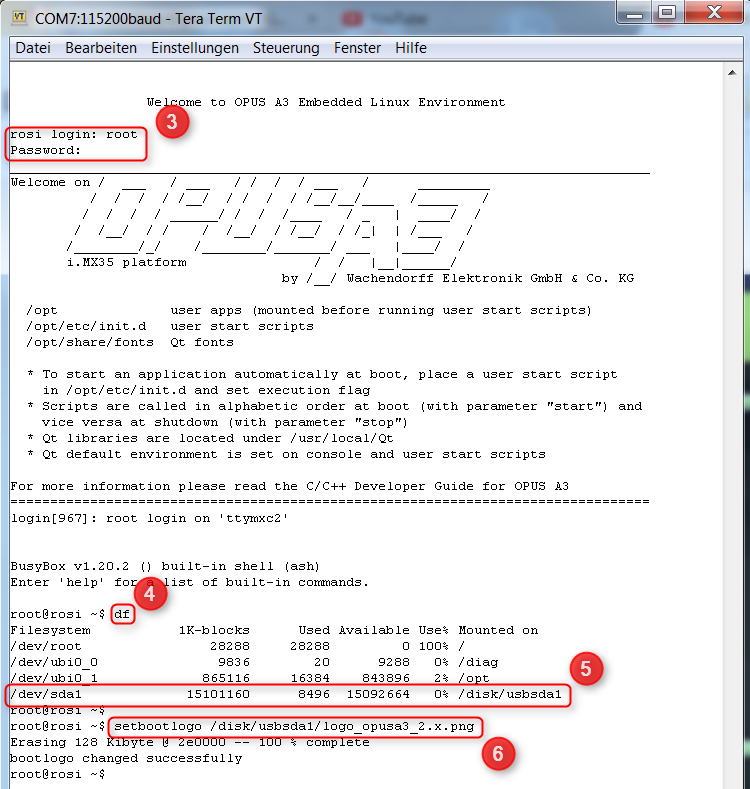Open the Bearbeiten menu

(x=101, y=48)
